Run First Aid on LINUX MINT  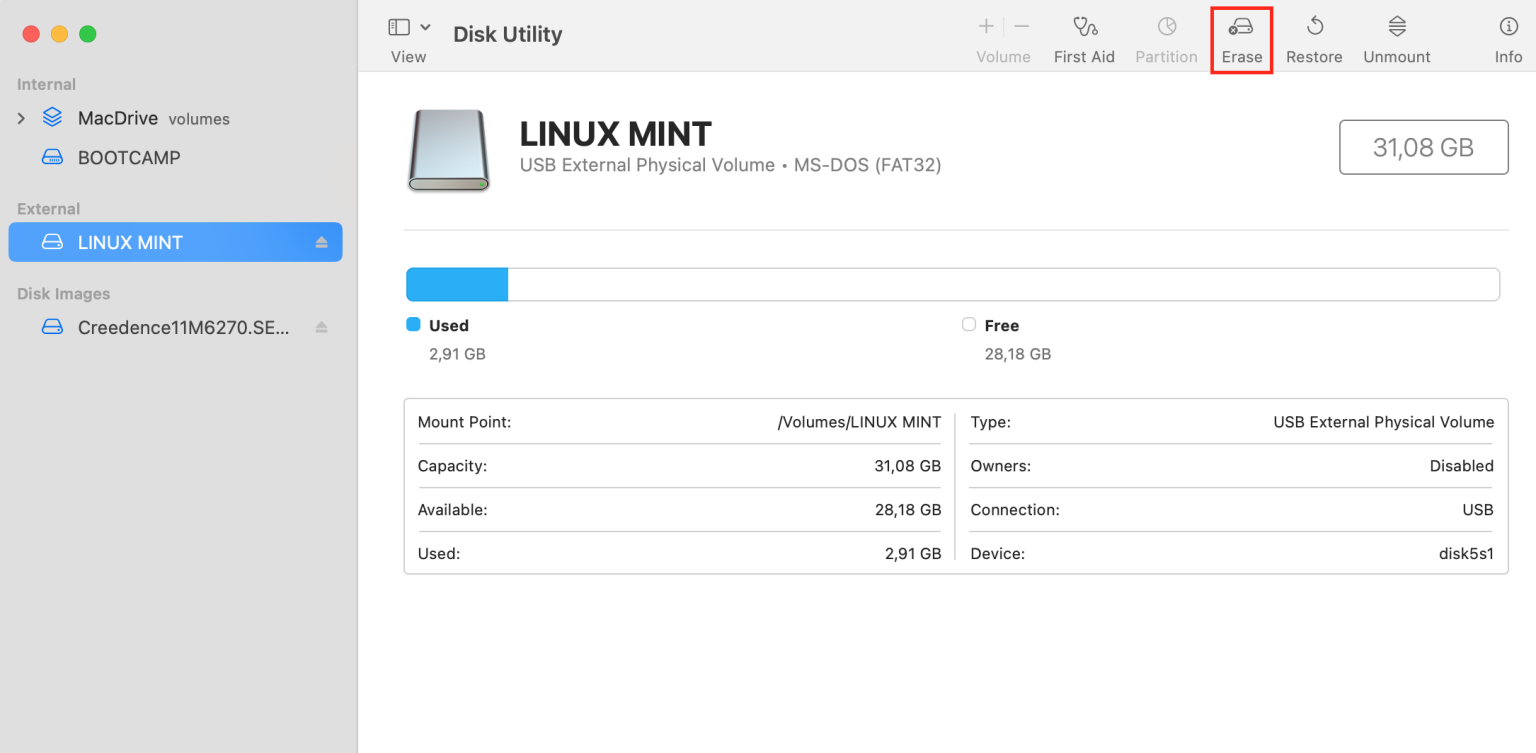[1084, 36]
